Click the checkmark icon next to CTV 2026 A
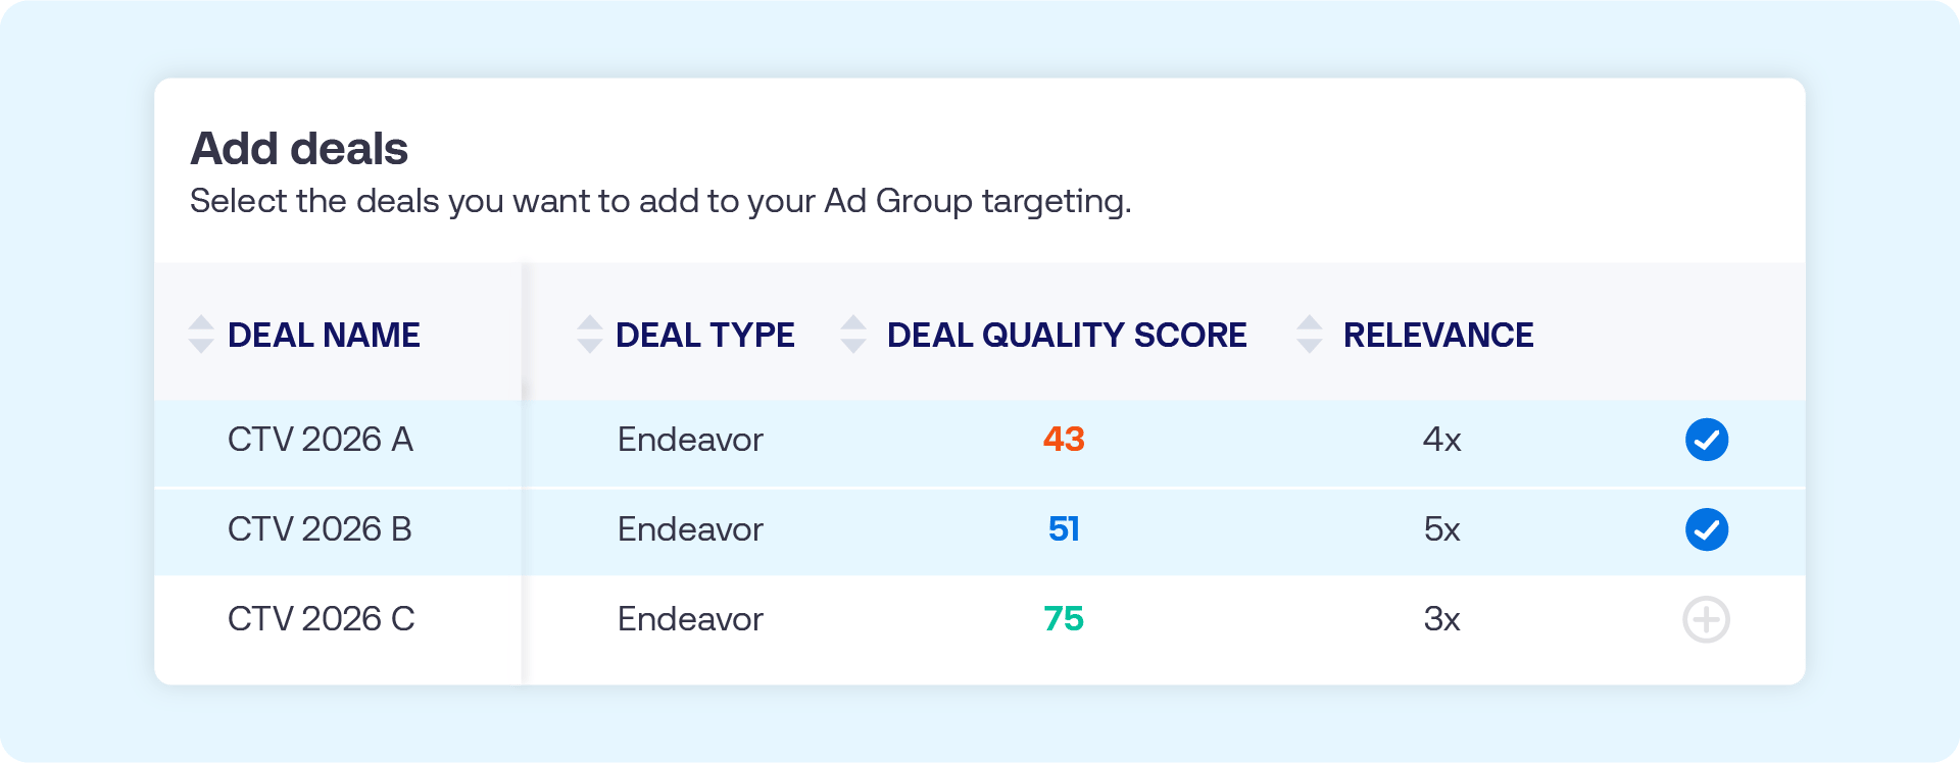This screenshot has height=763, width=1960. click(x=1707, y=439)
